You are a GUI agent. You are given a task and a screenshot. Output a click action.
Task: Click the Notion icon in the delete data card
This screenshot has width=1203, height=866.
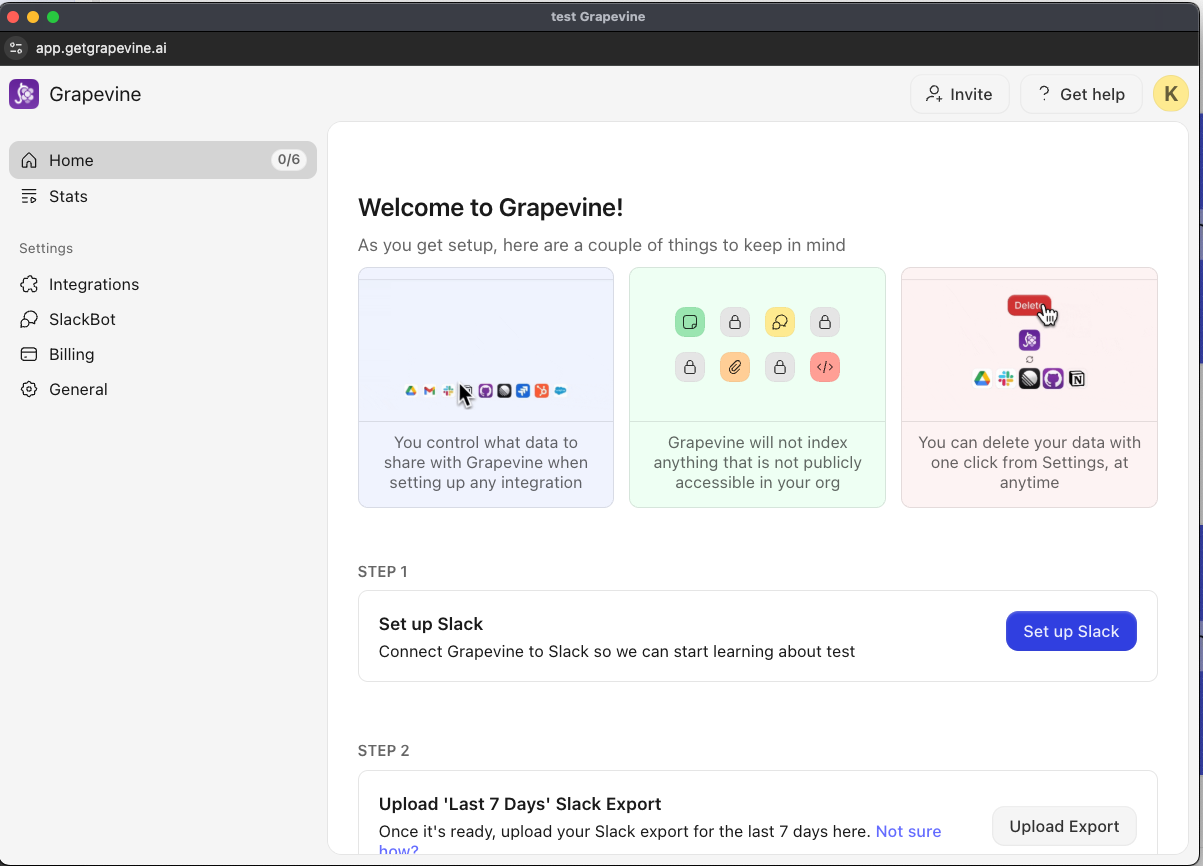(1078, 378)
